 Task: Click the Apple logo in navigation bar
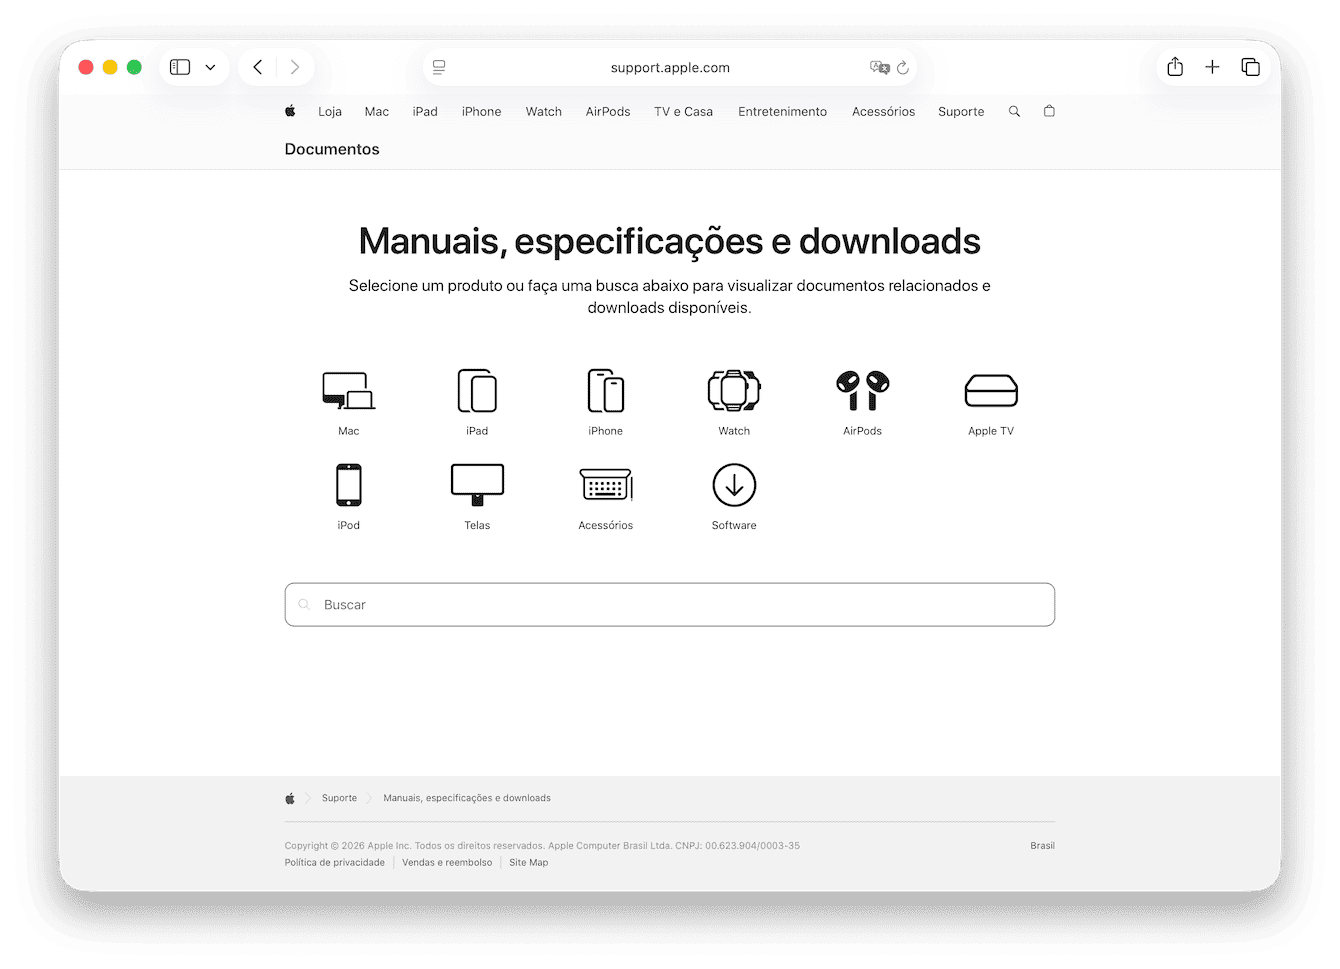(x=290, y=111)
